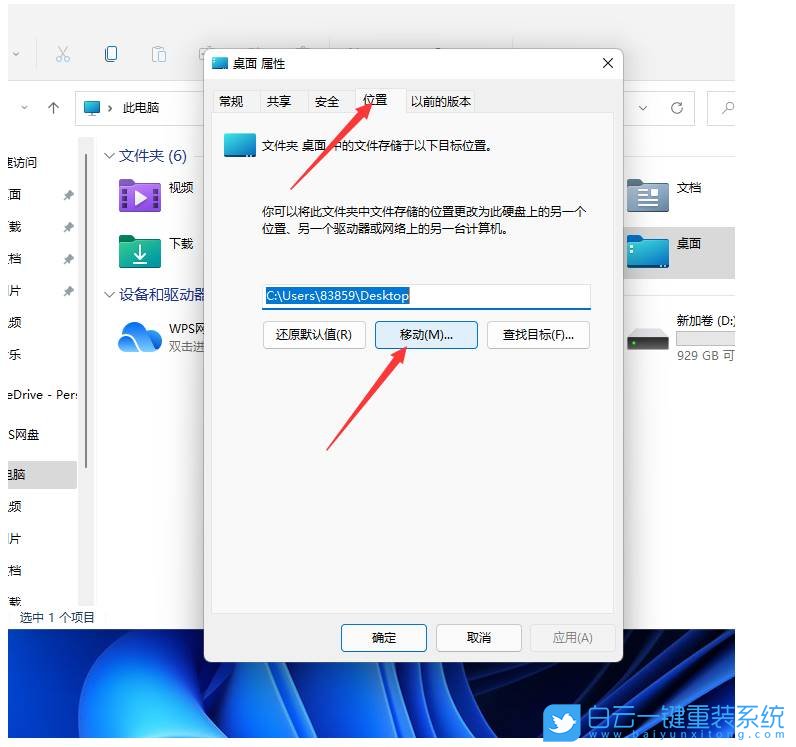Image resolution: width=796 pixels, height=747 pixels.
Task: Collapse the 文件夹 (6) group
Action: pos(109,155)
